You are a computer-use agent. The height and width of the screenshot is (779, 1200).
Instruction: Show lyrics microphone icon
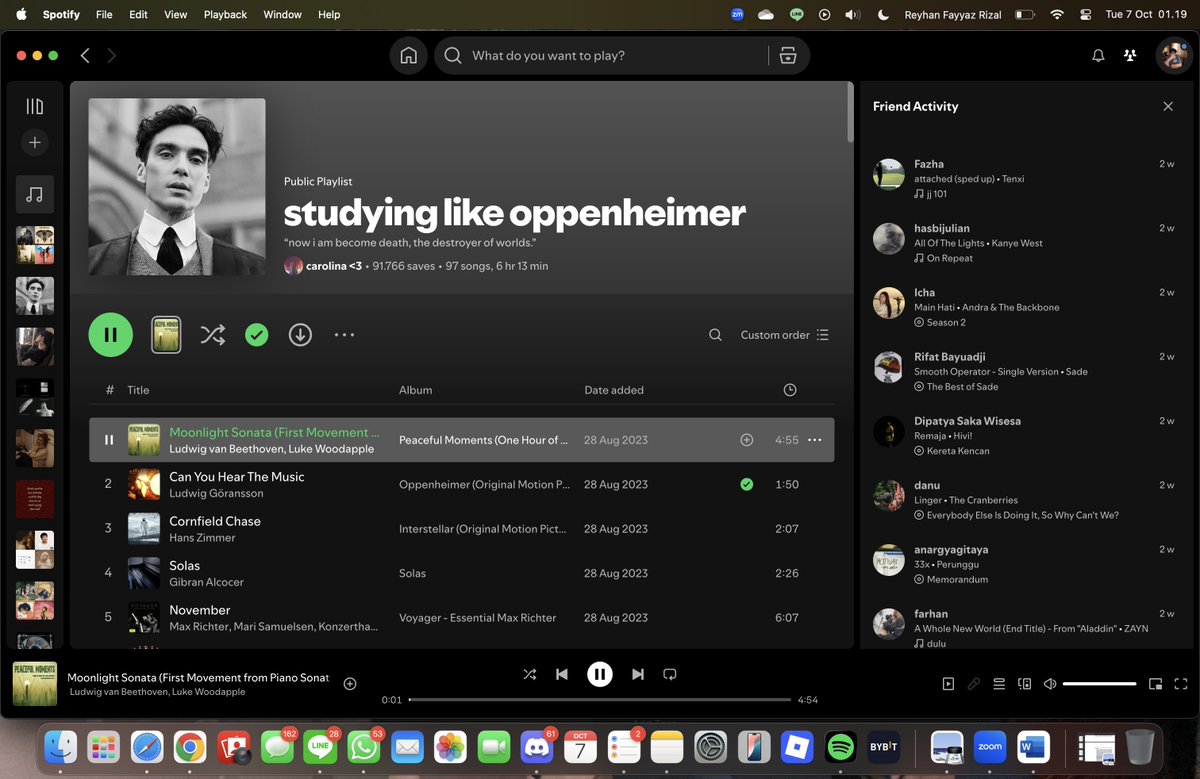[x=973, y=684]
